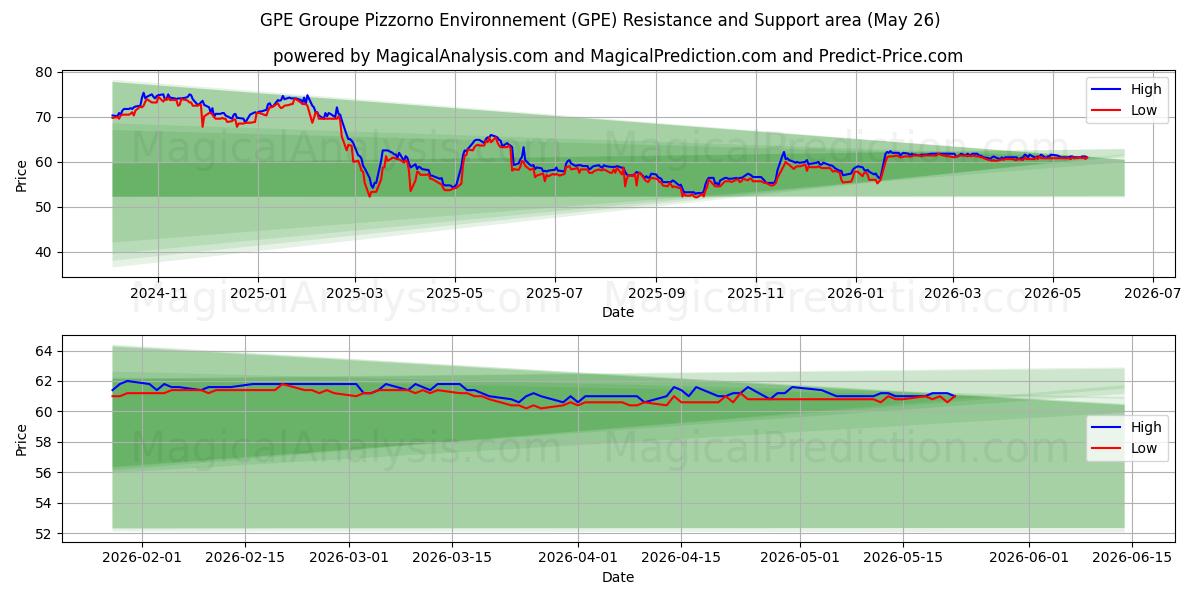The height and width of the screenshot is (600, 1200).
Task: Click the '2026-05-15' tick label on bottom chart
Action: pyautogui.click(x=903, y=558)
